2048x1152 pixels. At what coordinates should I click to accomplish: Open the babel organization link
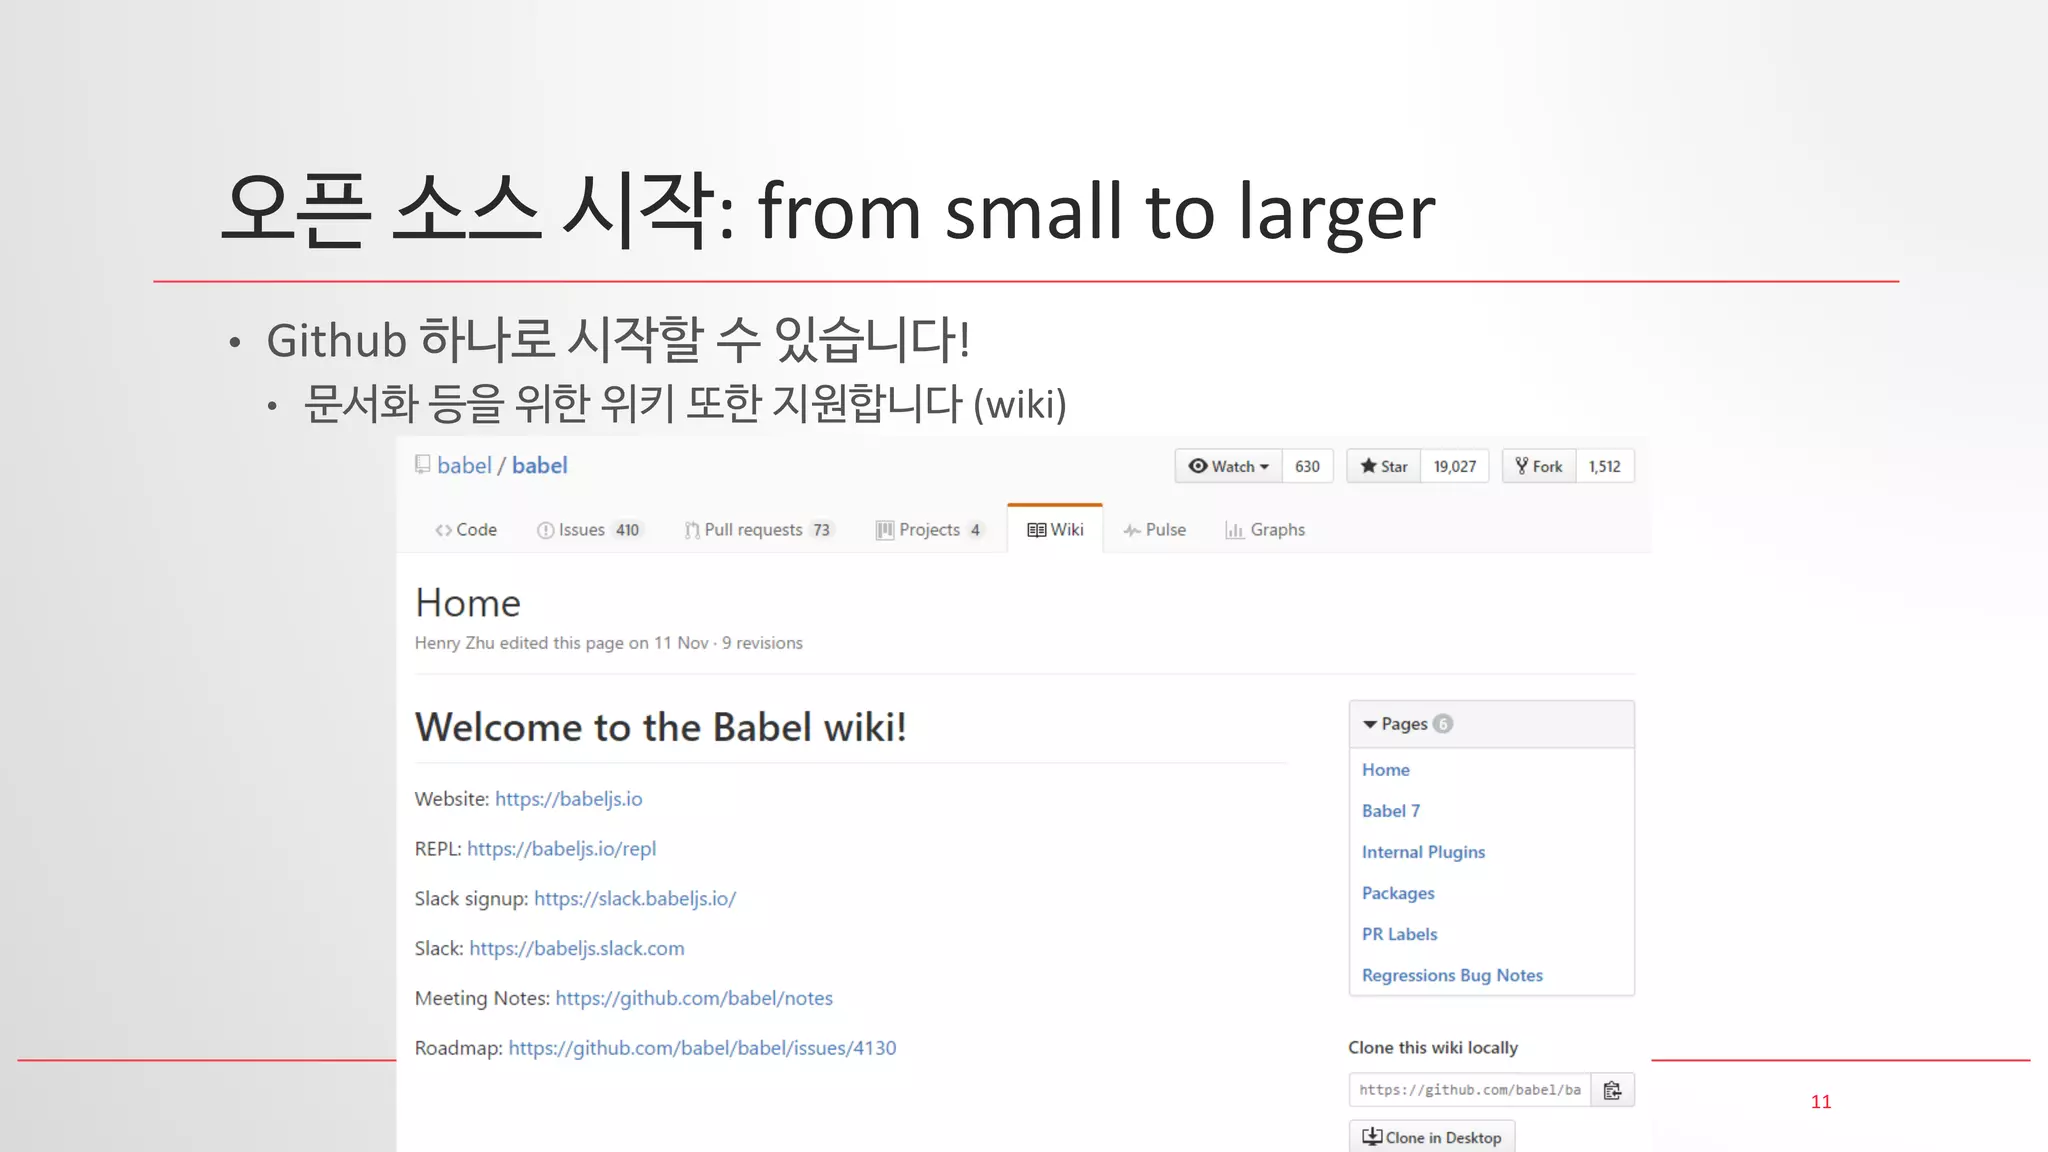click(x=464, y=466)
